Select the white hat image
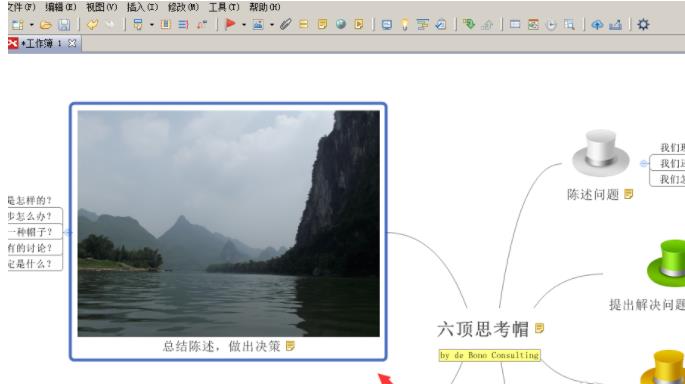Image resolution: width=685 pixels, height=384 pixels. 601,152
